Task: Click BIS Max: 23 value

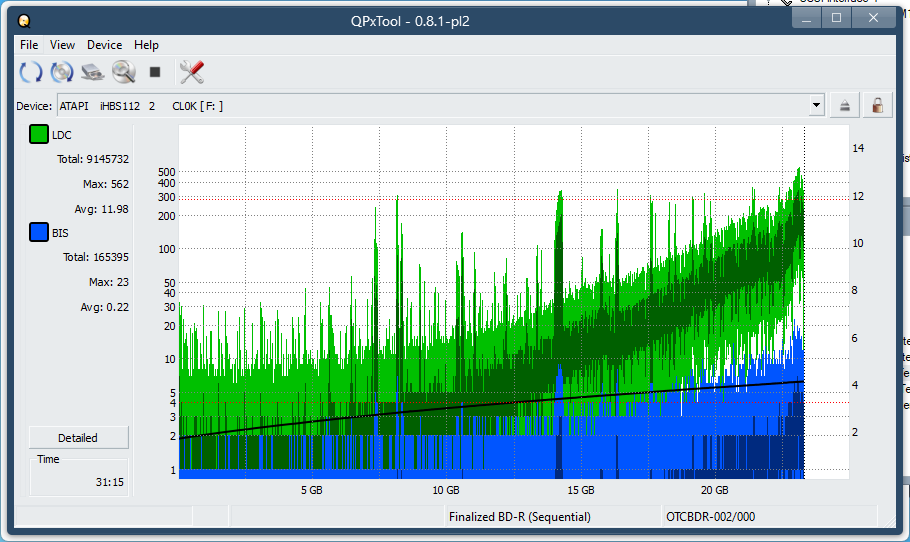Action: coord(109,282)
